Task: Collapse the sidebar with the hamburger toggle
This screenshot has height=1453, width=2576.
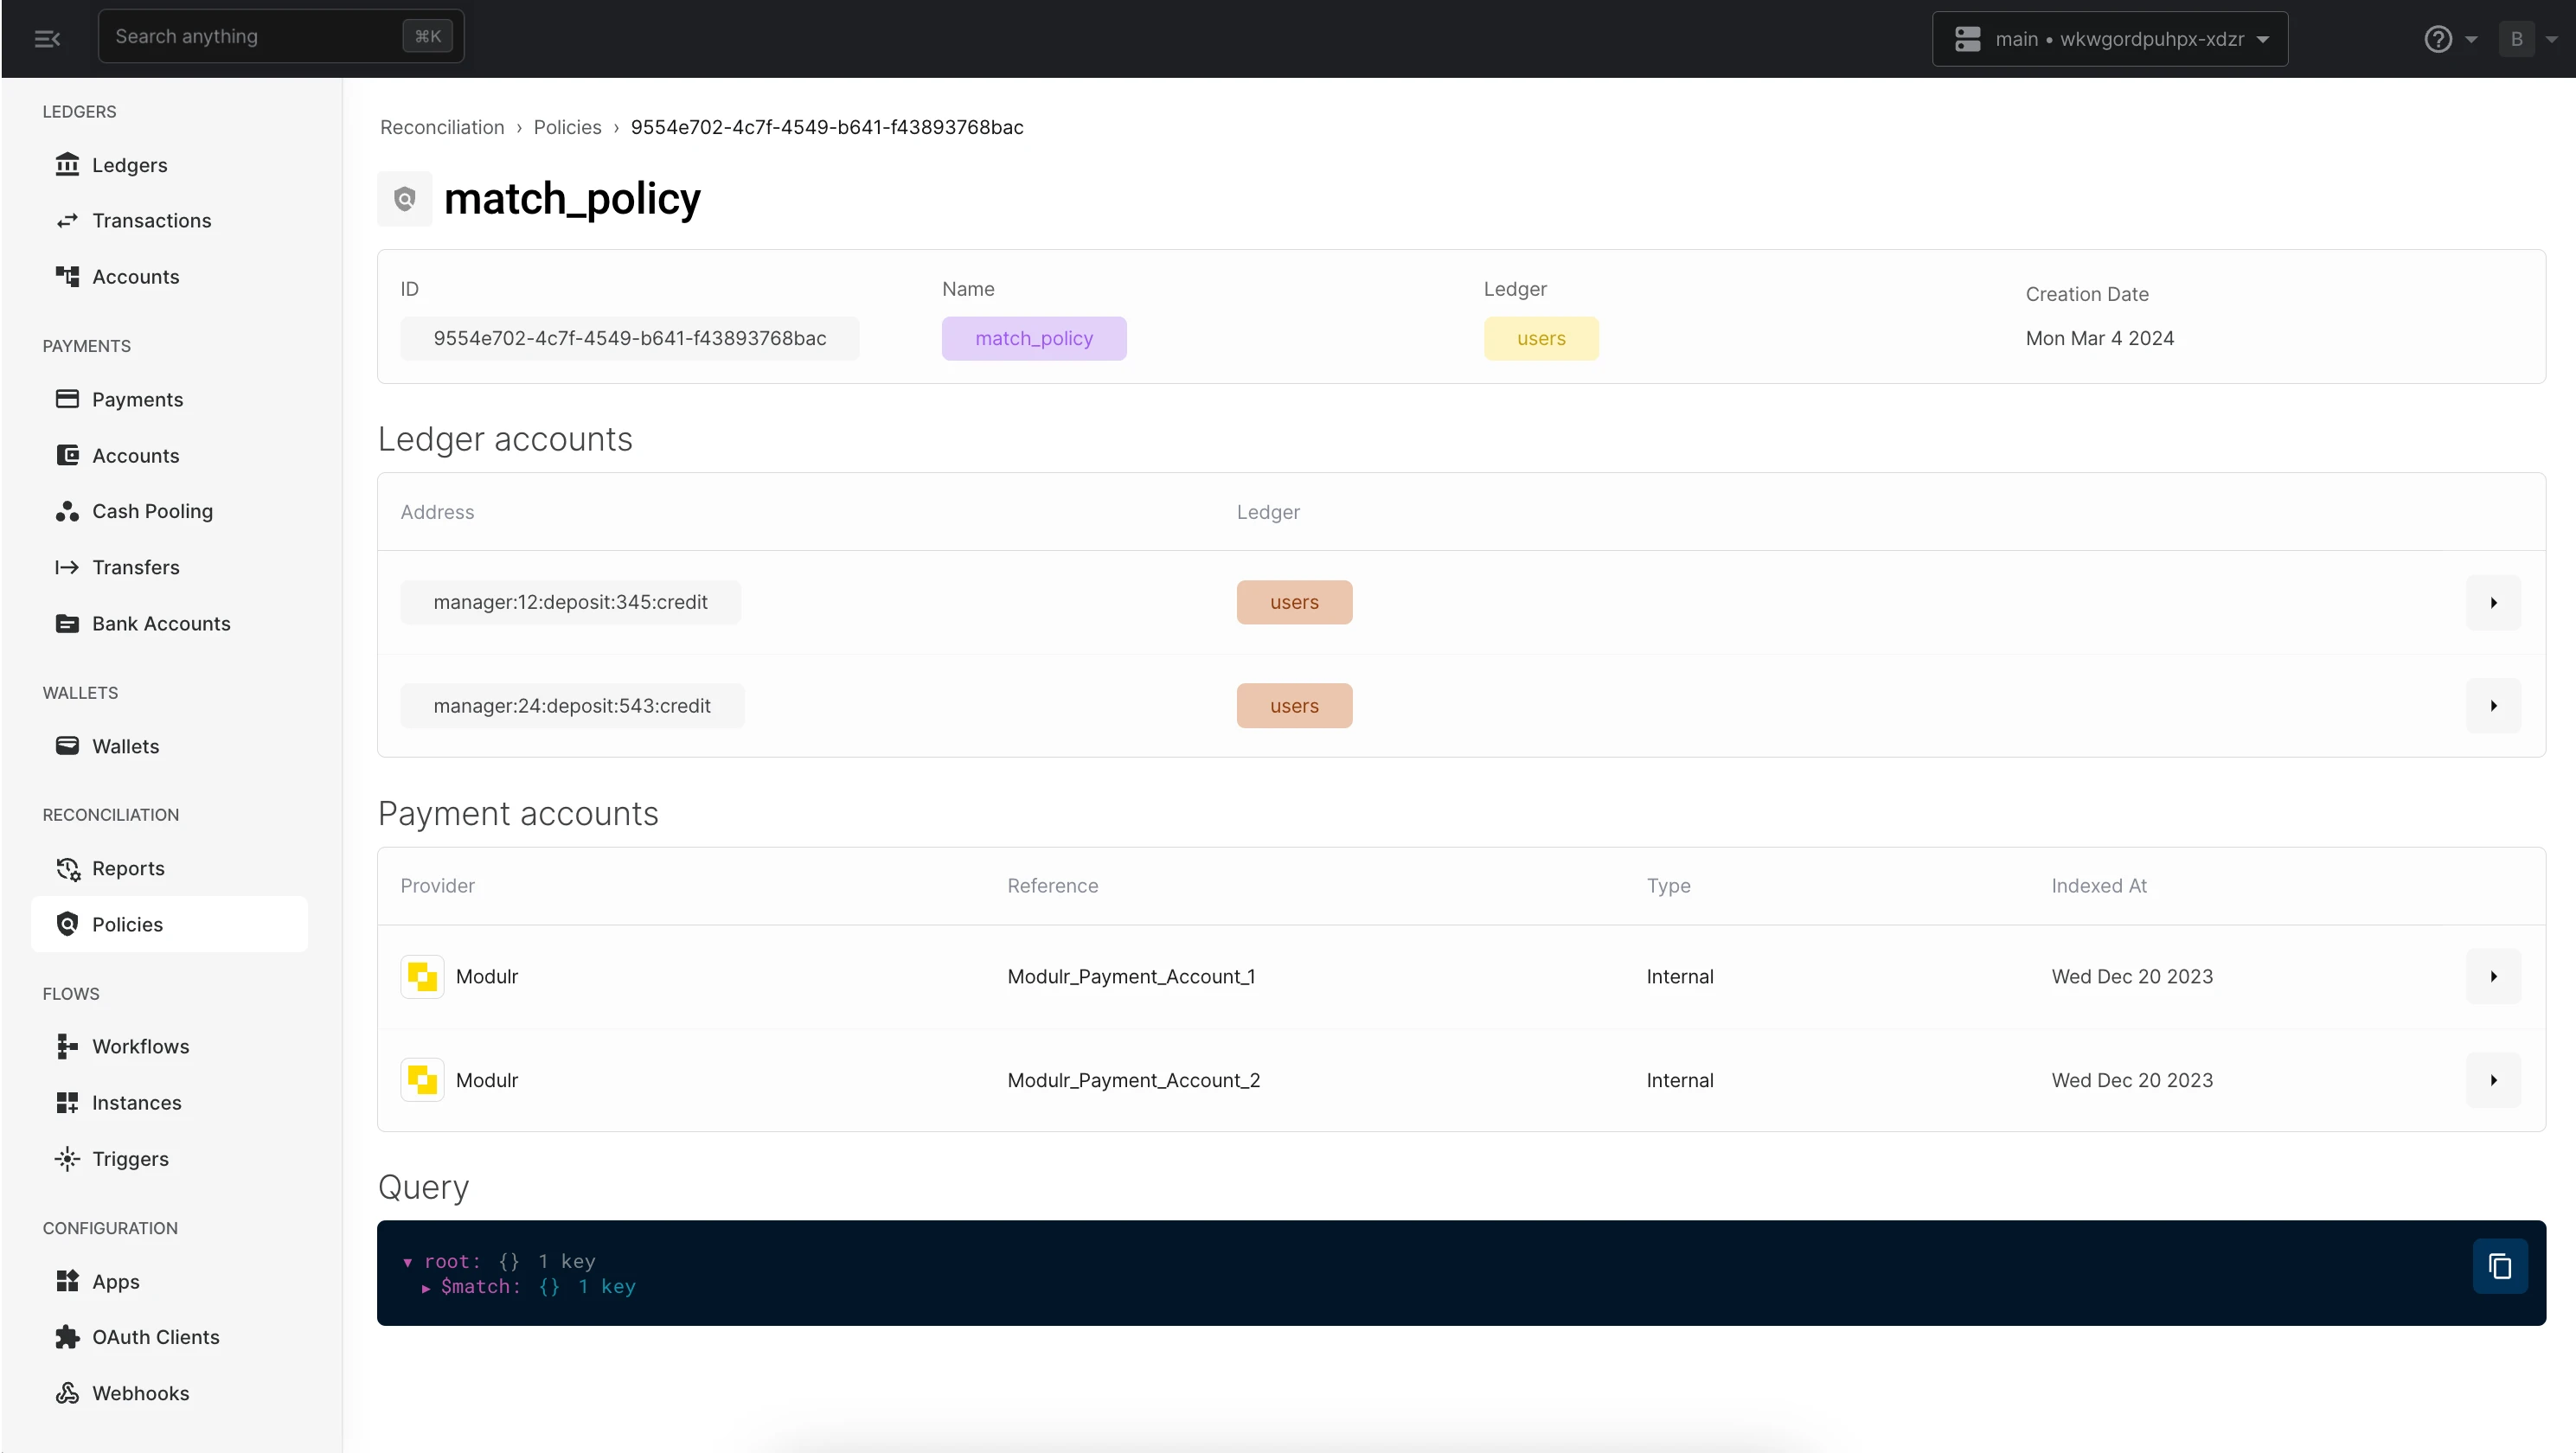Action: (x=47, y=39)
